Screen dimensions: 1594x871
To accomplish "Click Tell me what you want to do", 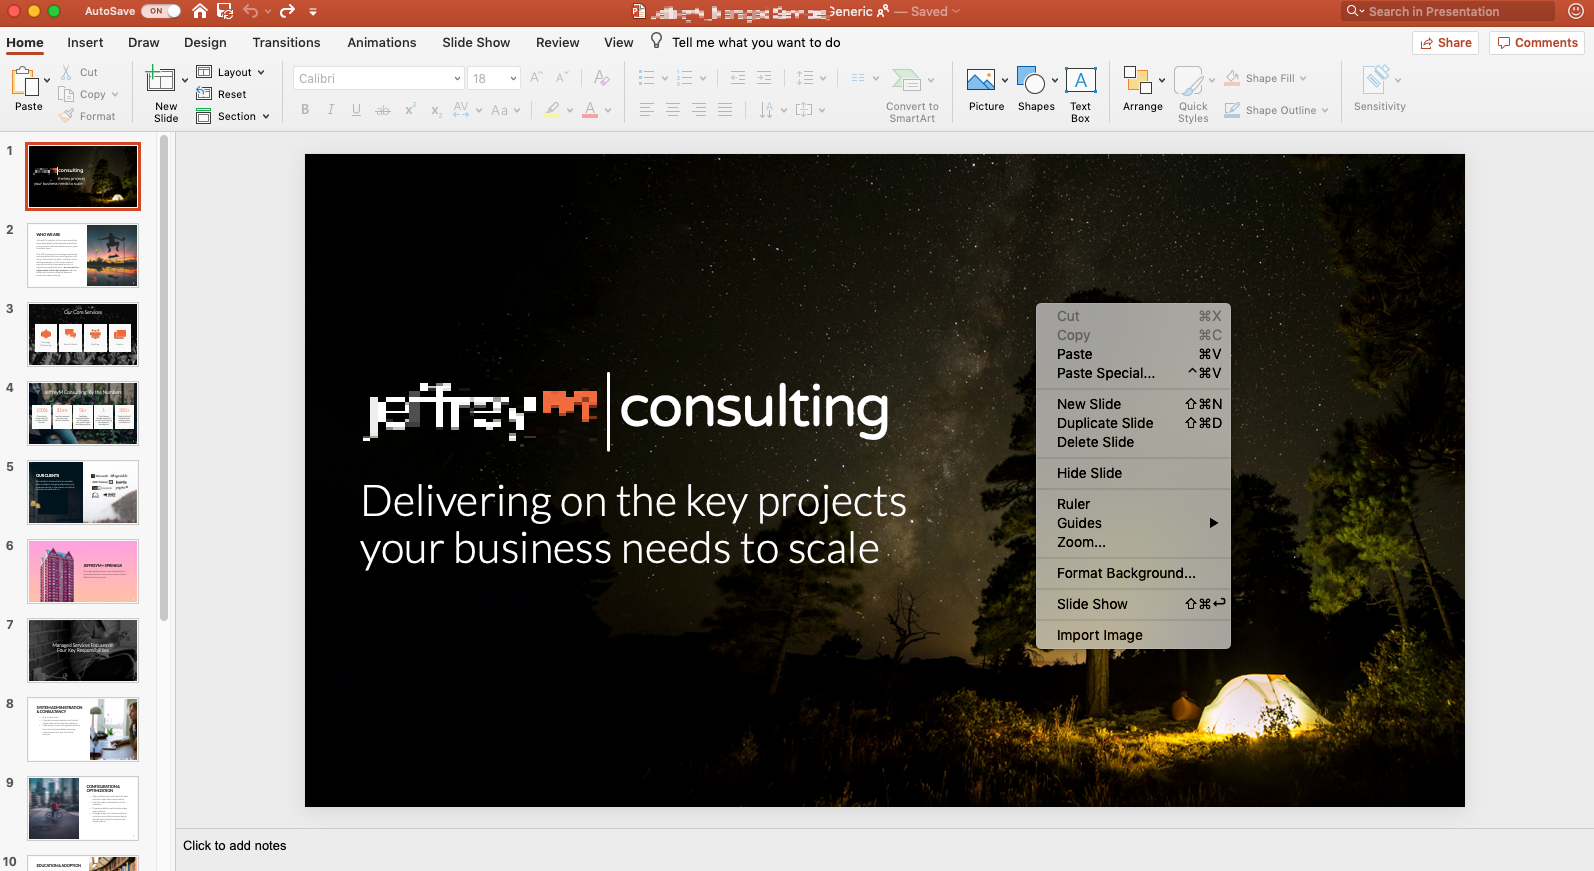I will [755, 42].
